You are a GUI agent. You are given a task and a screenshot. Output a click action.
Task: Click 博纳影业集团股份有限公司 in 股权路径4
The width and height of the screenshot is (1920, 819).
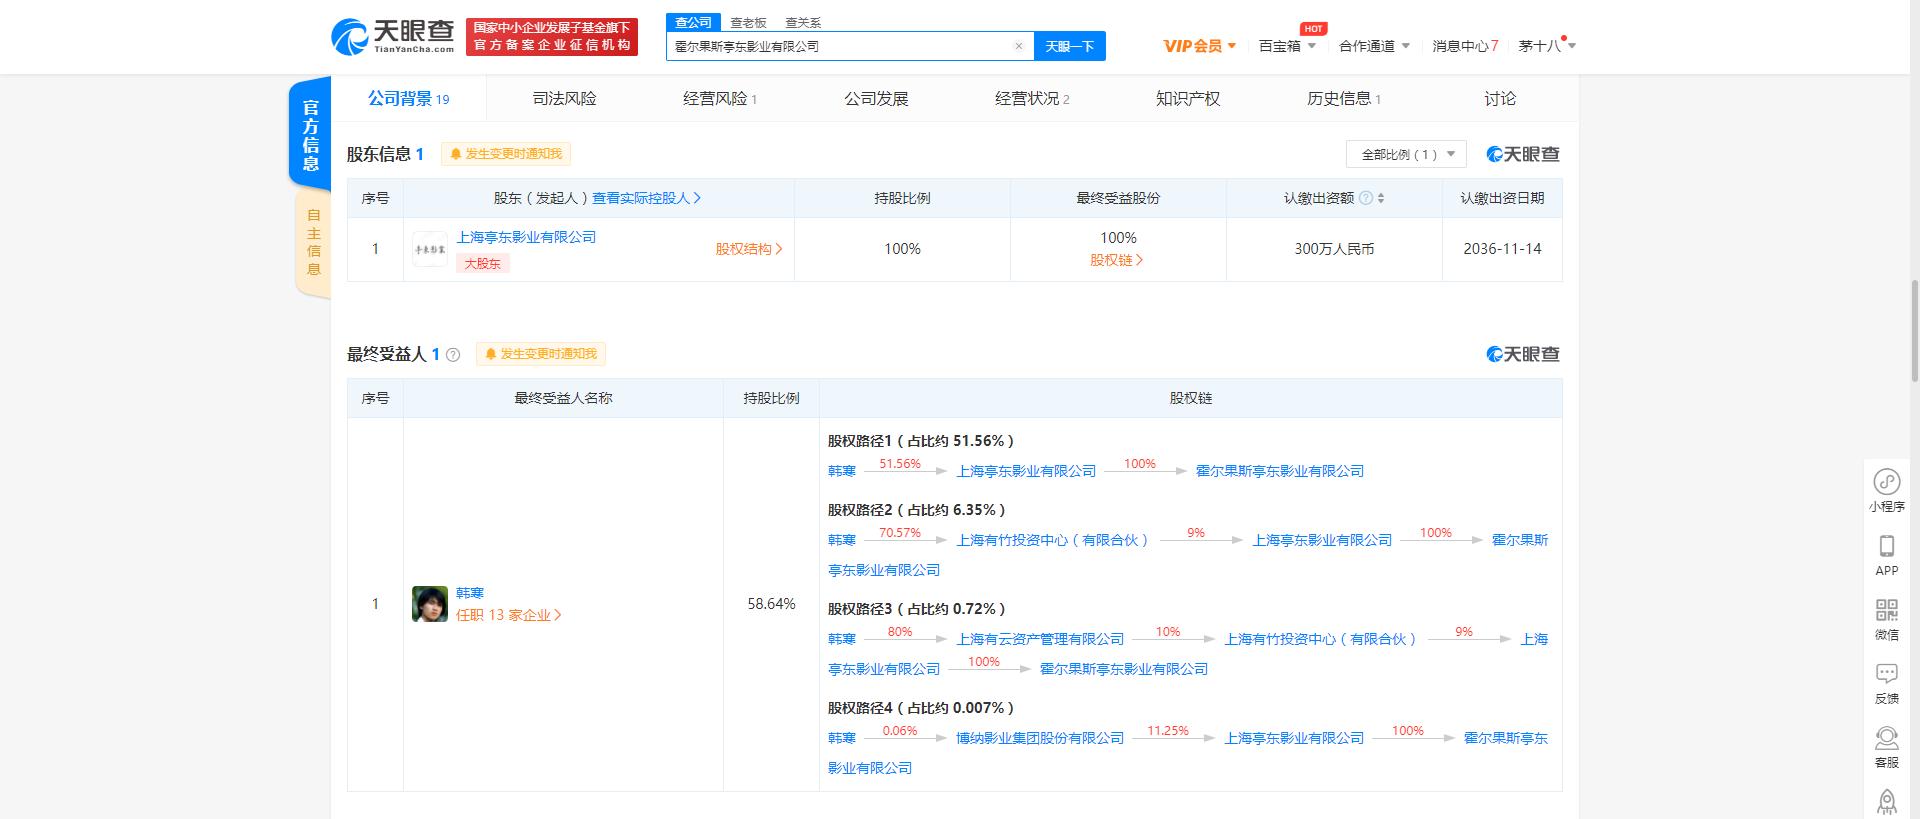click(1040, 738)
